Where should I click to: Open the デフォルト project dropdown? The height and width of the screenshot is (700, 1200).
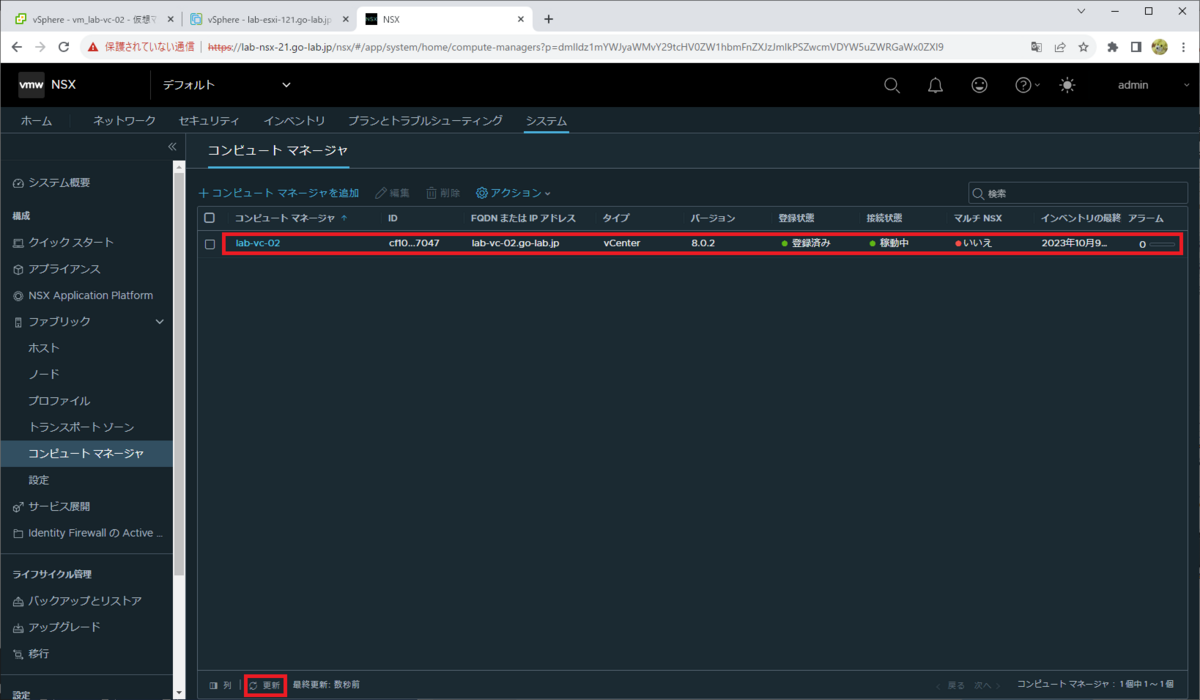point(227,85)
